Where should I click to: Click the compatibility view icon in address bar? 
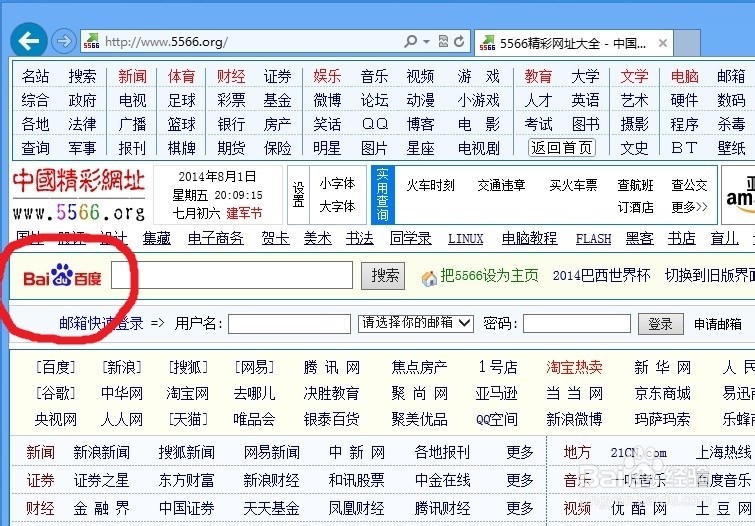pos(443,41)
